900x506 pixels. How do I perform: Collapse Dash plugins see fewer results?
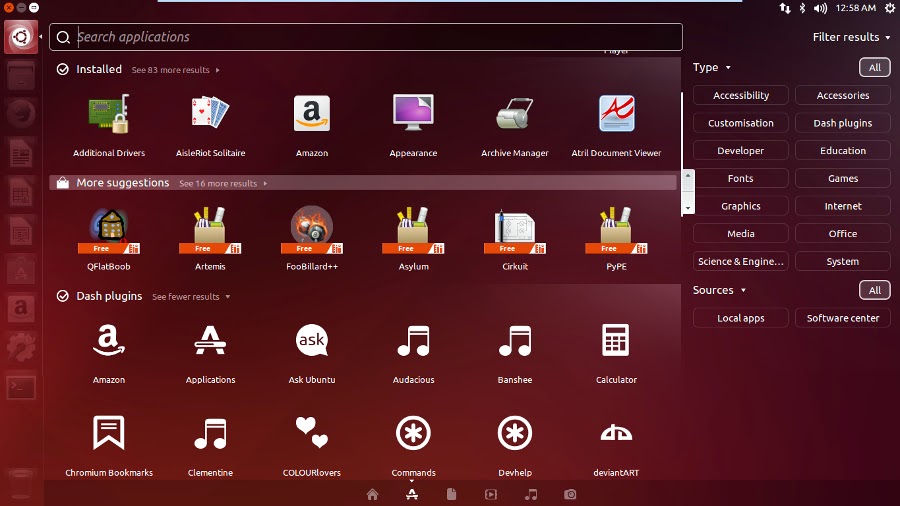(191, 297)
